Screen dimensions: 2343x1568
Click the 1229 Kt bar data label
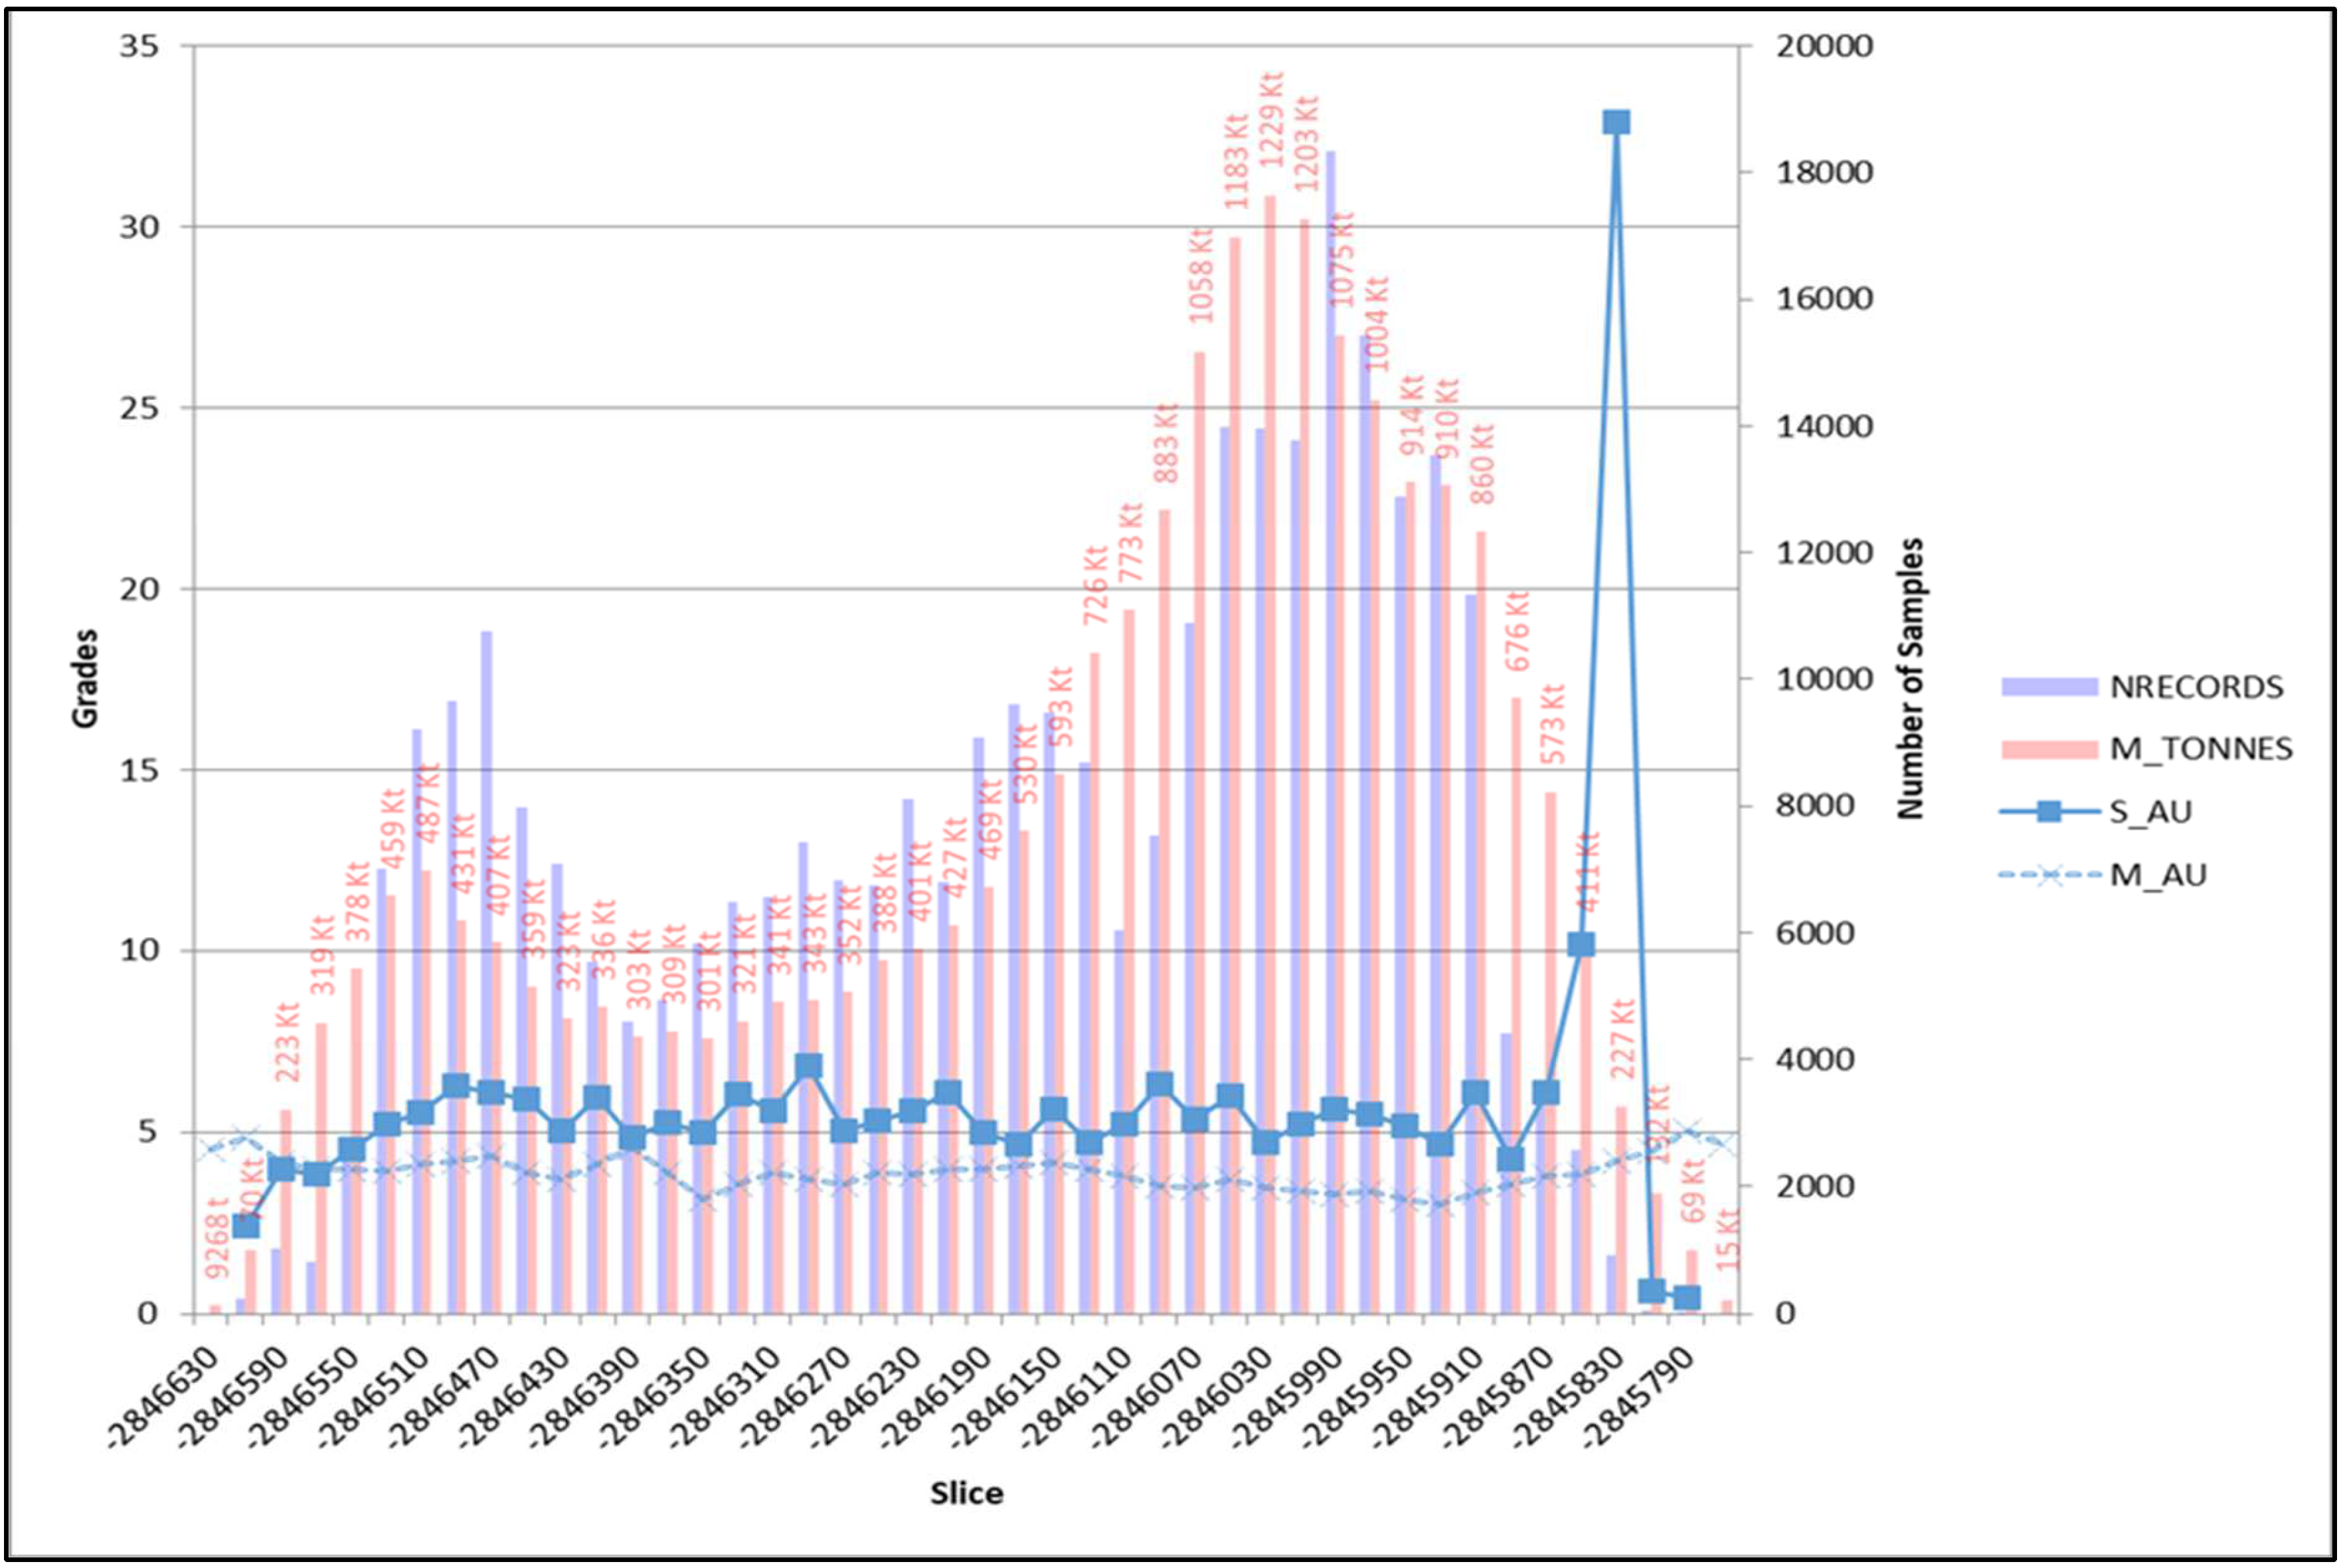tap(1270, 120)
